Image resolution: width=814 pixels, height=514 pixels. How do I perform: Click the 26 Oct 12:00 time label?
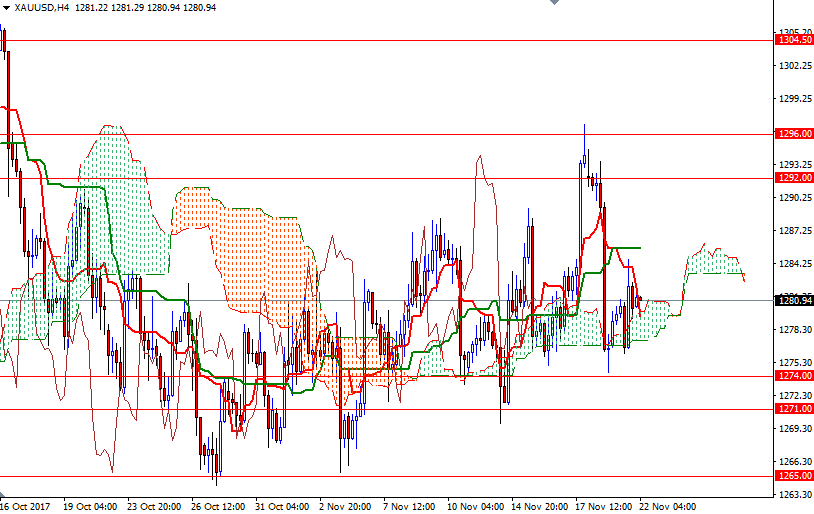click(x=218, y=506)
